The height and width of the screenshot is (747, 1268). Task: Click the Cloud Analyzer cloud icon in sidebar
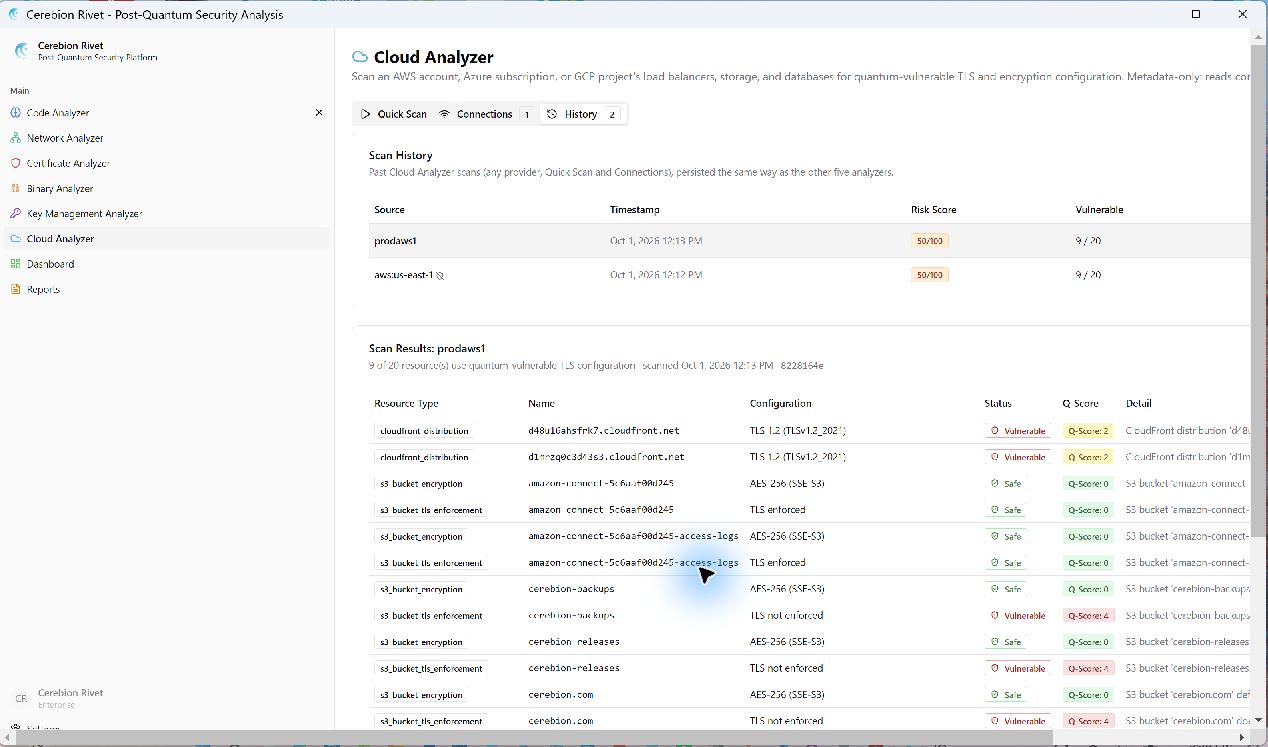coord(15,239)
